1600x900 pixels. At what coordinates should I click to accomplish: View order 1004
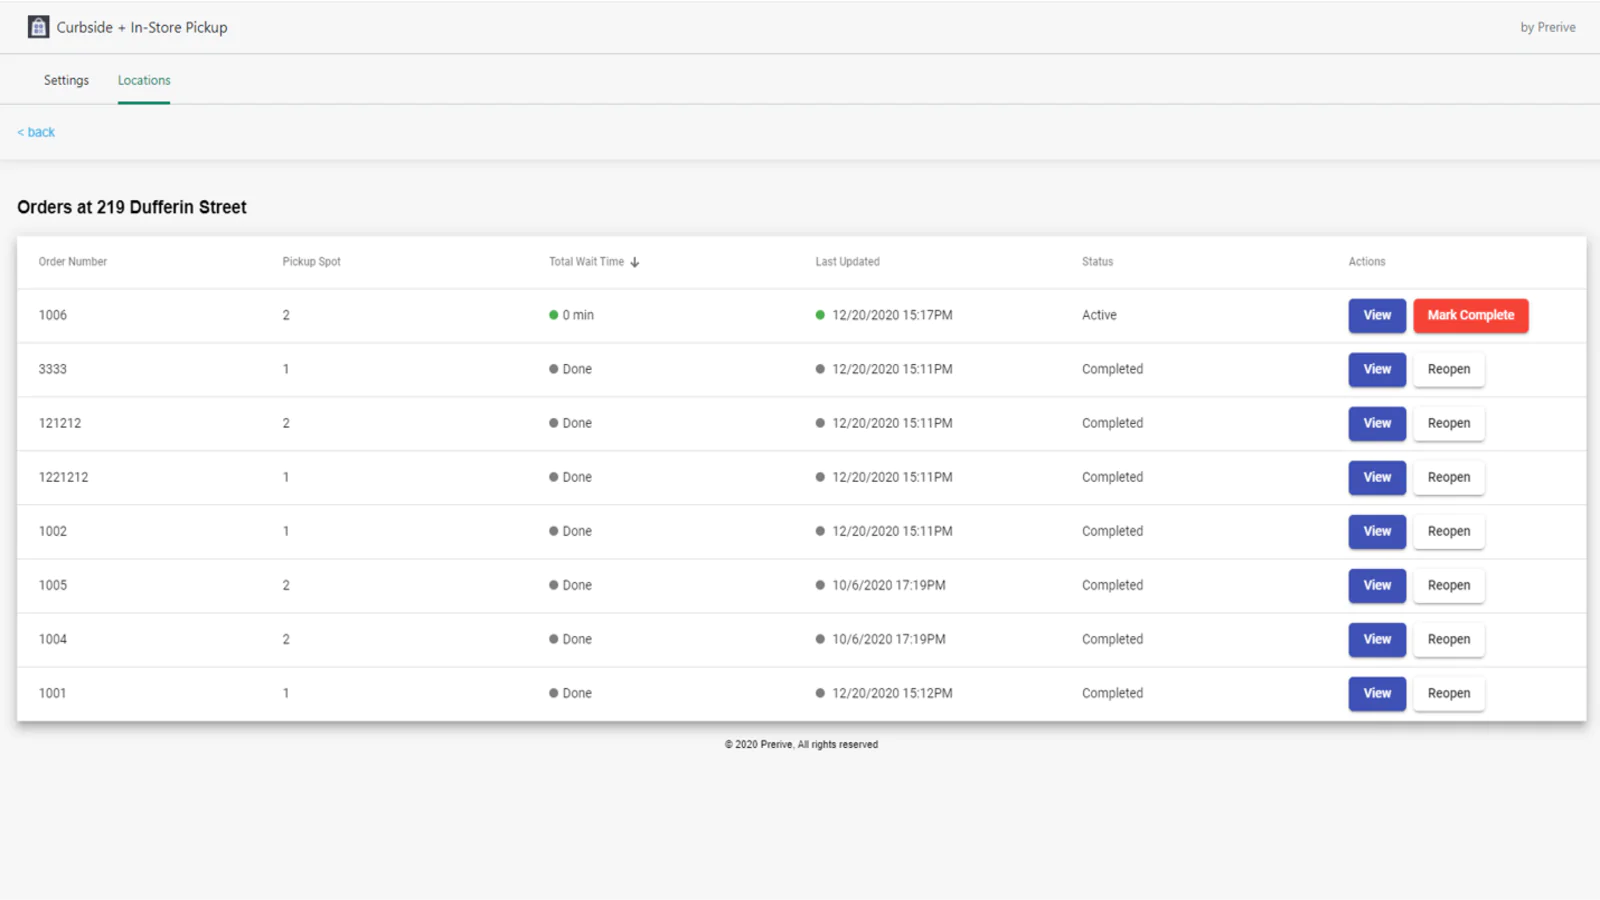1377,639
